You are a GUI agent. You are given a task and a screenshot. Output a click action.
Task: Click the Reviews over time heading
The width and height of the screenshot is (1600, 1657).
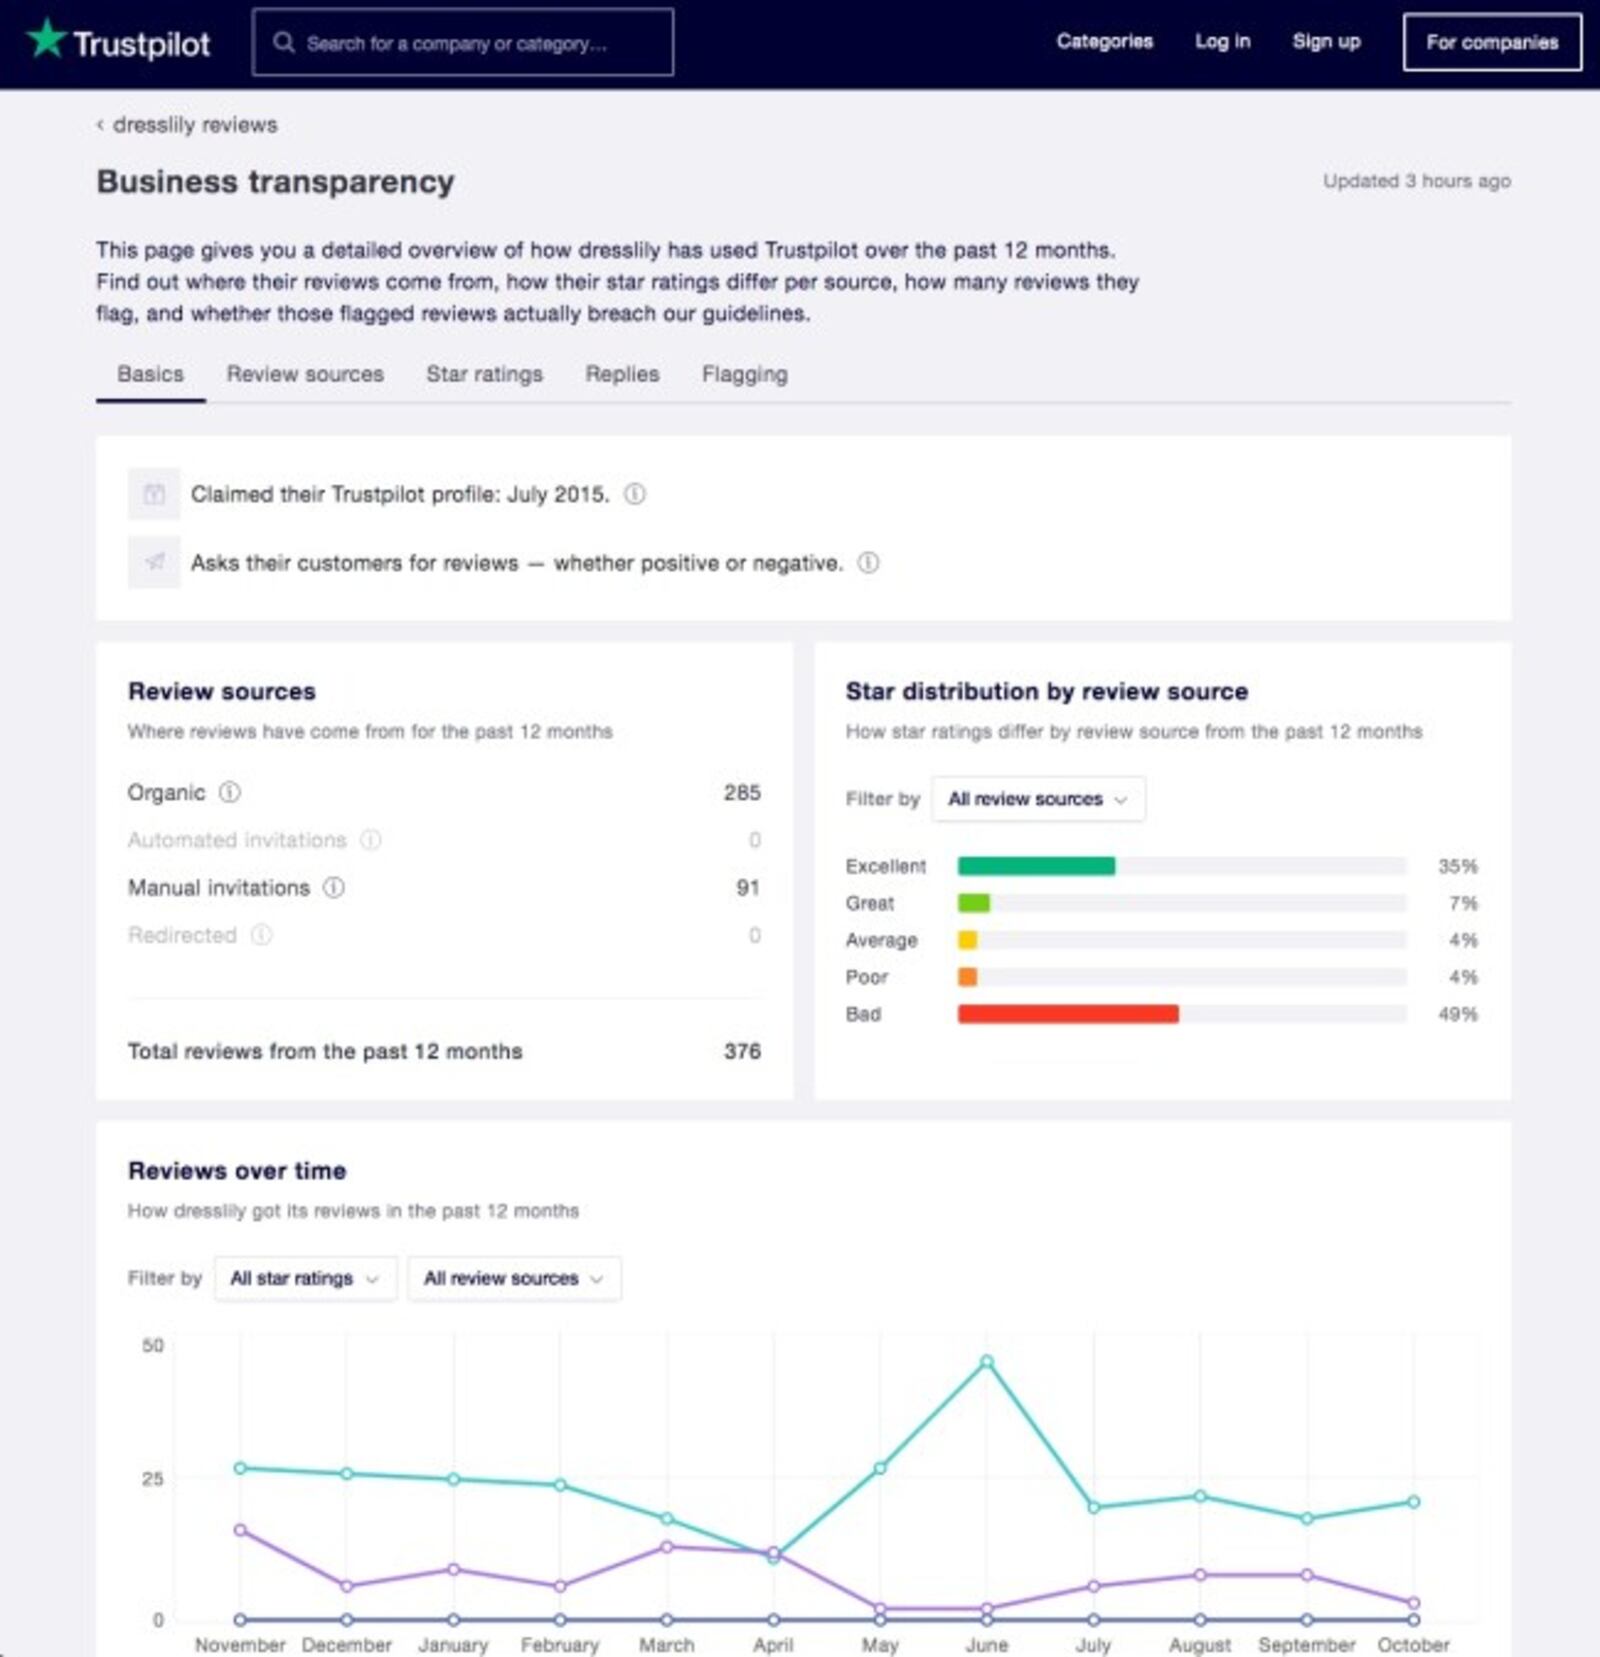tap(237, 1171)
